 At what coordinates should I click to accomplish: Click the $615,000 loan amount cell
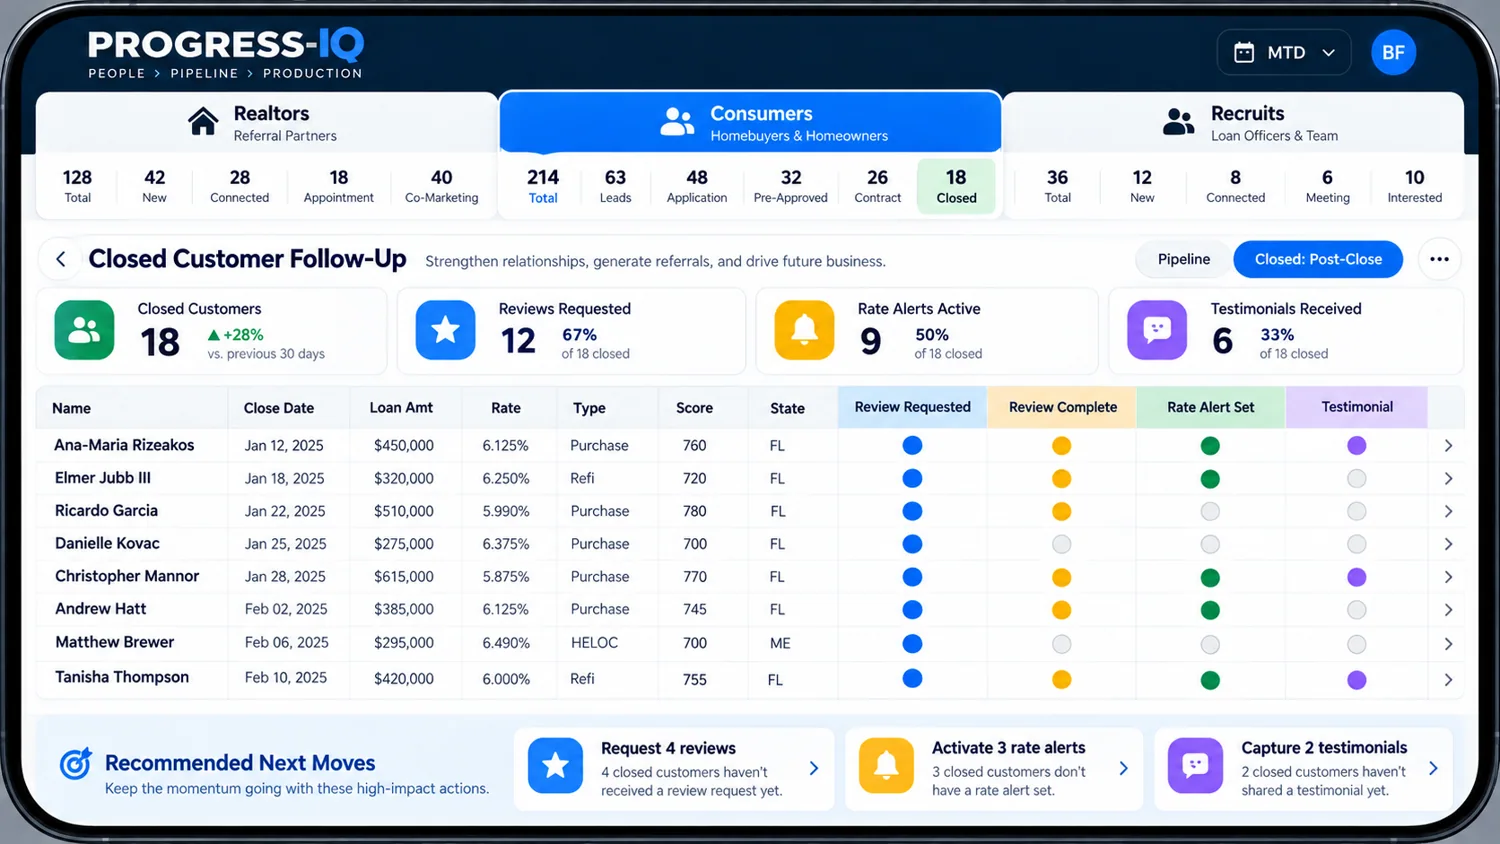pos(404,577)
